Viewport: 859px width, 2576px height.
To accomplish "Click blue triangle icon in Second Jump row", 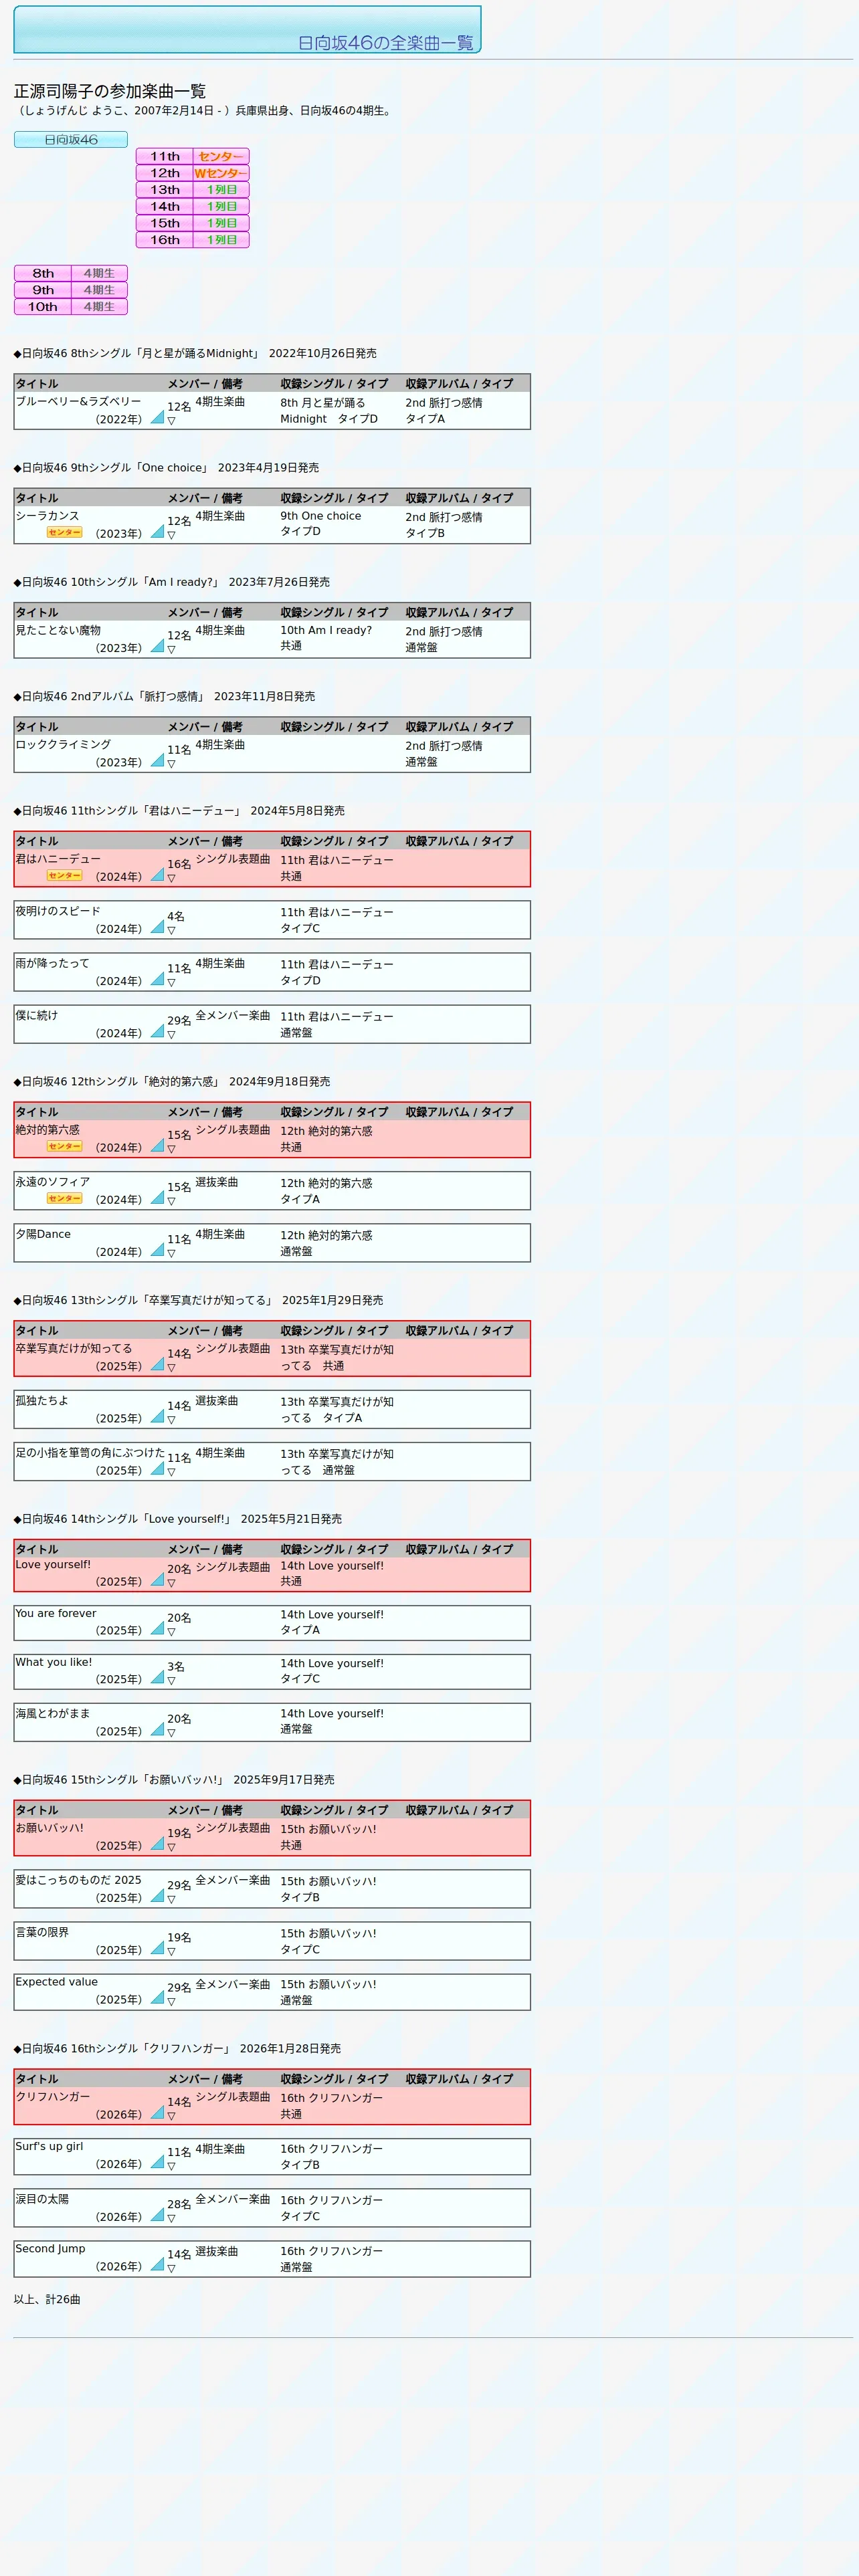I will click(x=157, y=2264).
